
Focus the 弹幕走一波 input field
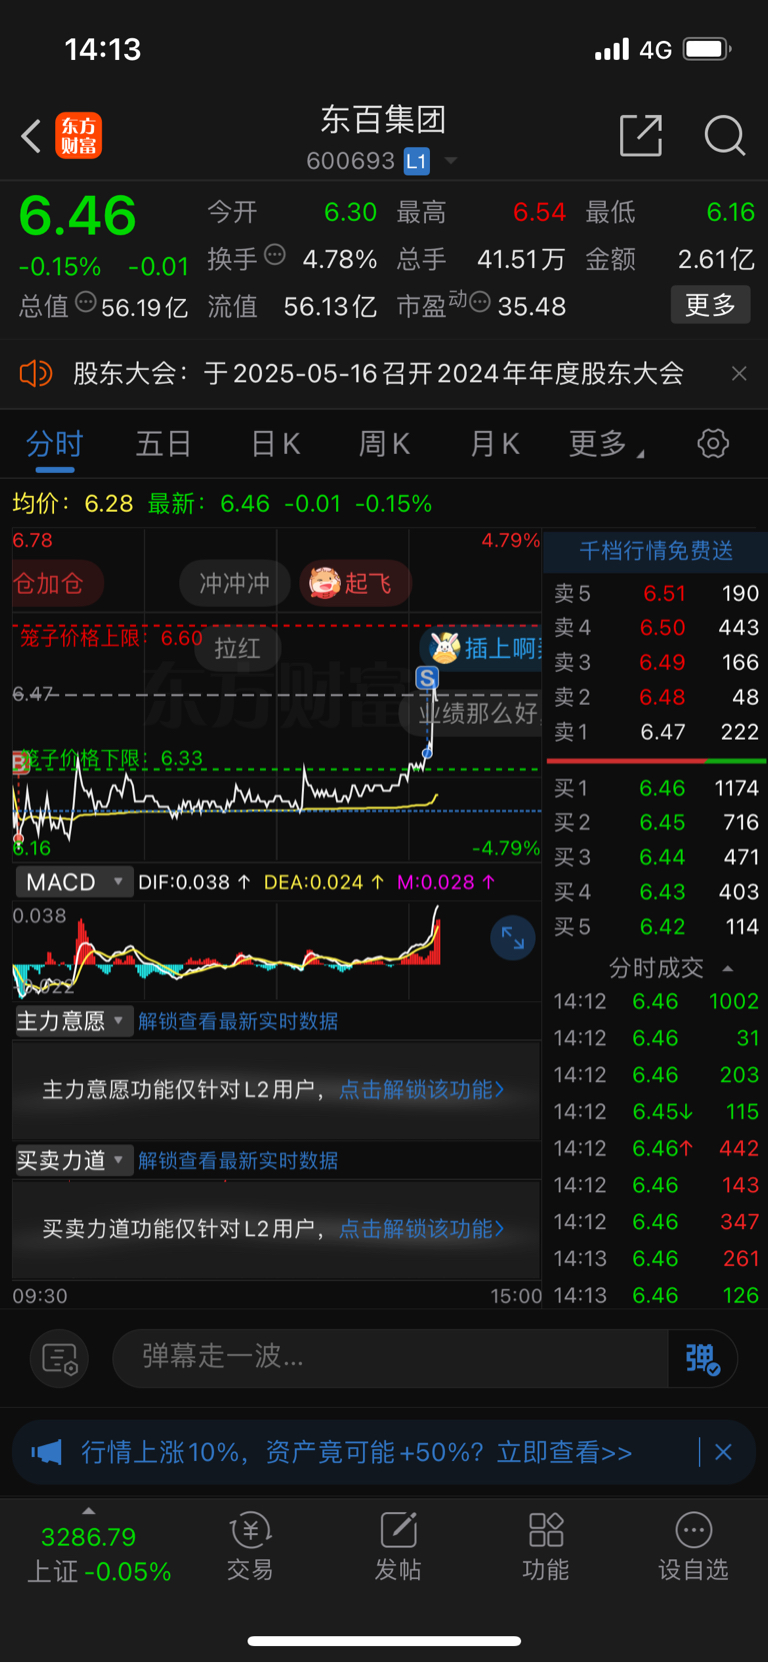(390, 1358)
